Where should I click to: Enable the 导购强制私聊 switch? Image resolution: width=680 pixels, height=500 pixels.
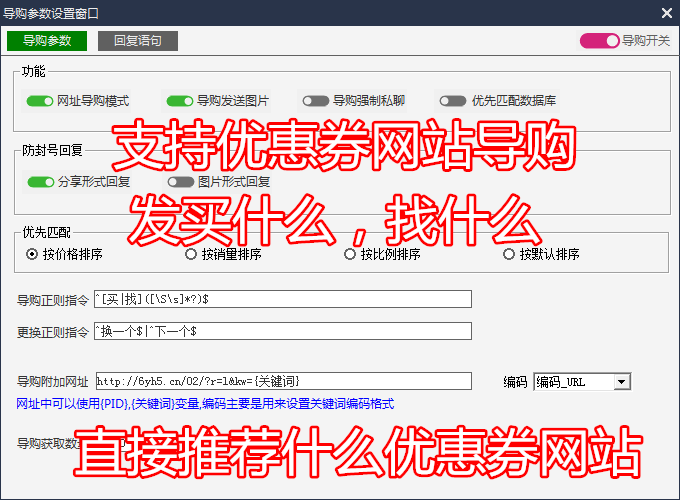pyautogui.click(x=316, y=101)
